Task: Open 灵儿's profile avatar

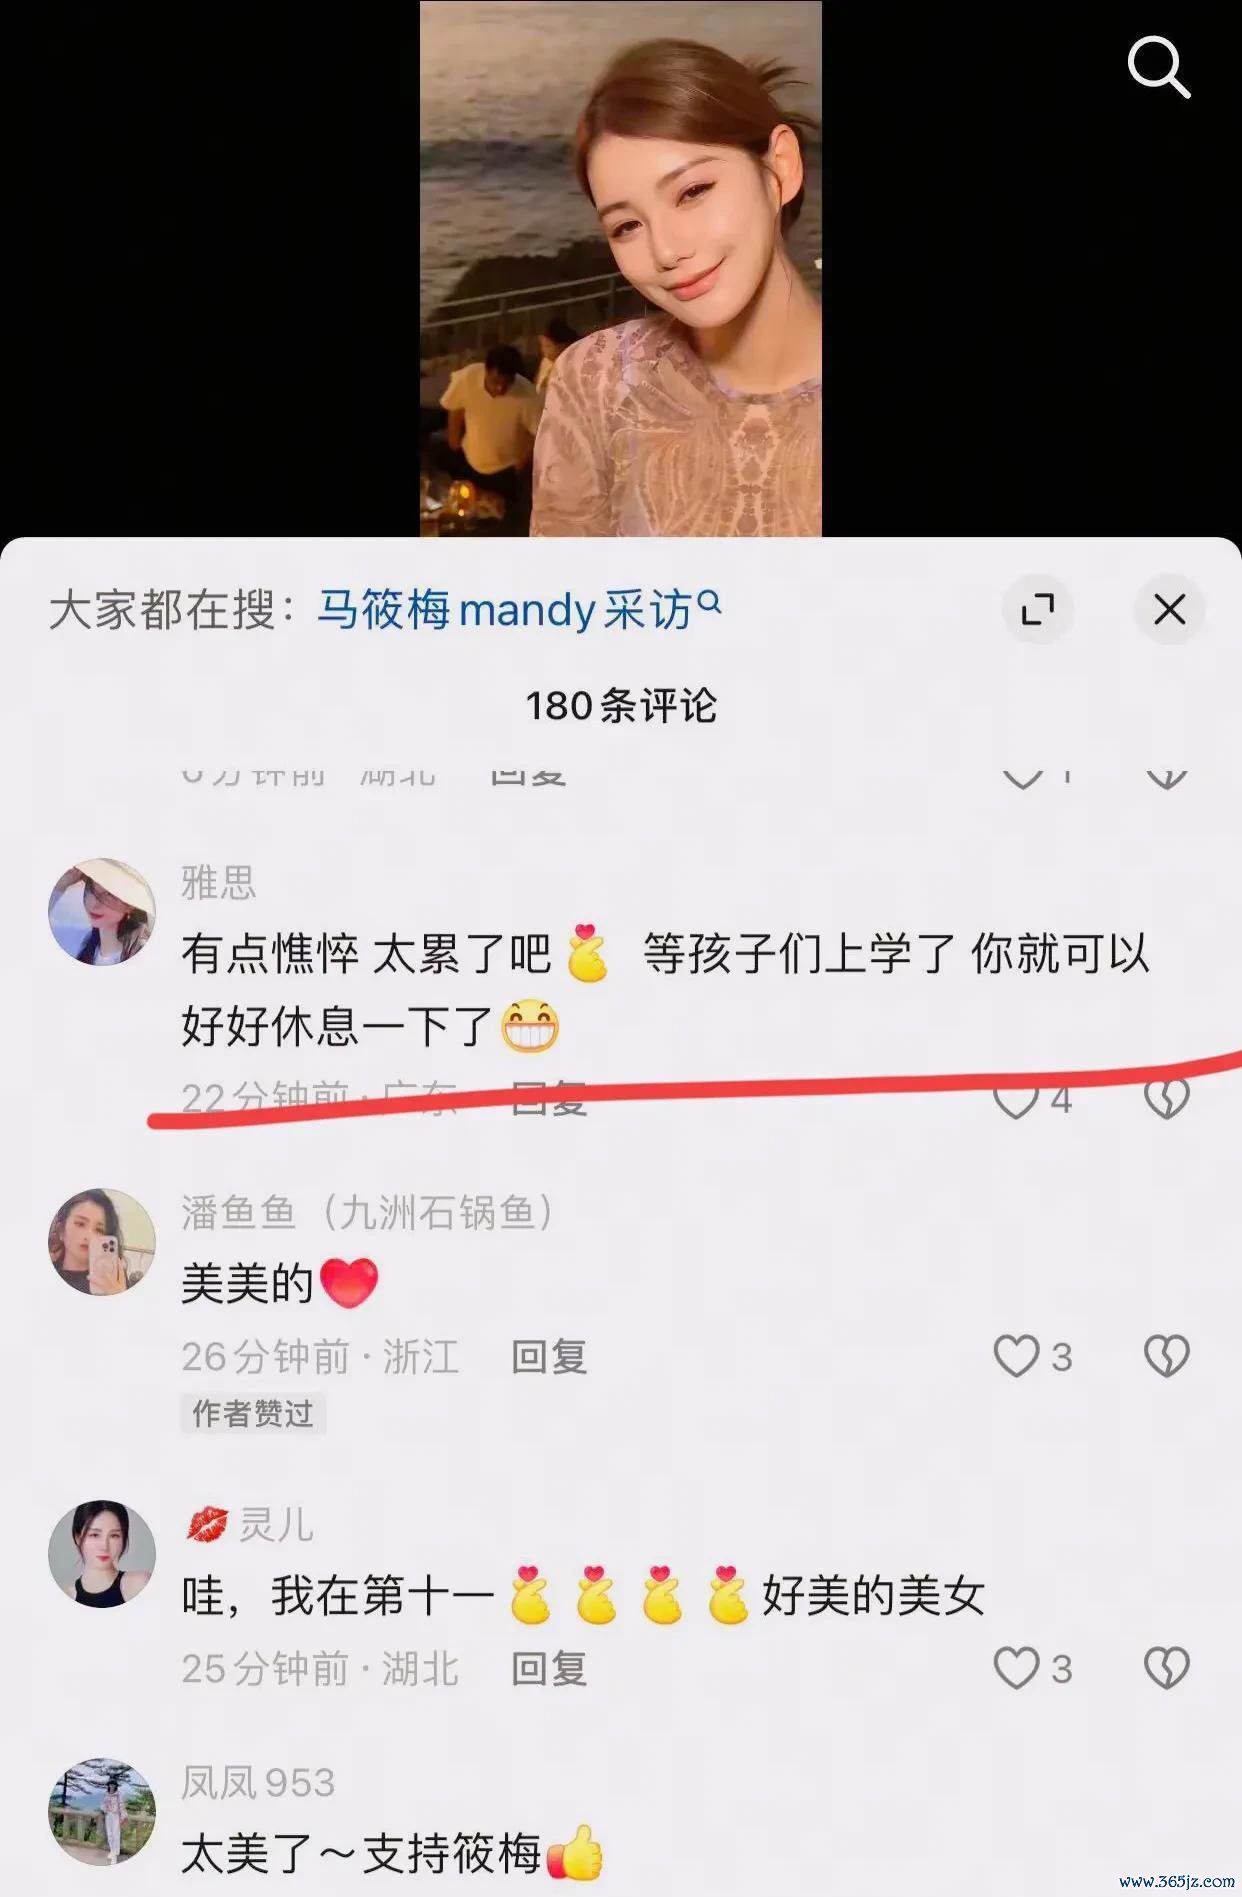Action: [102, 1554]
